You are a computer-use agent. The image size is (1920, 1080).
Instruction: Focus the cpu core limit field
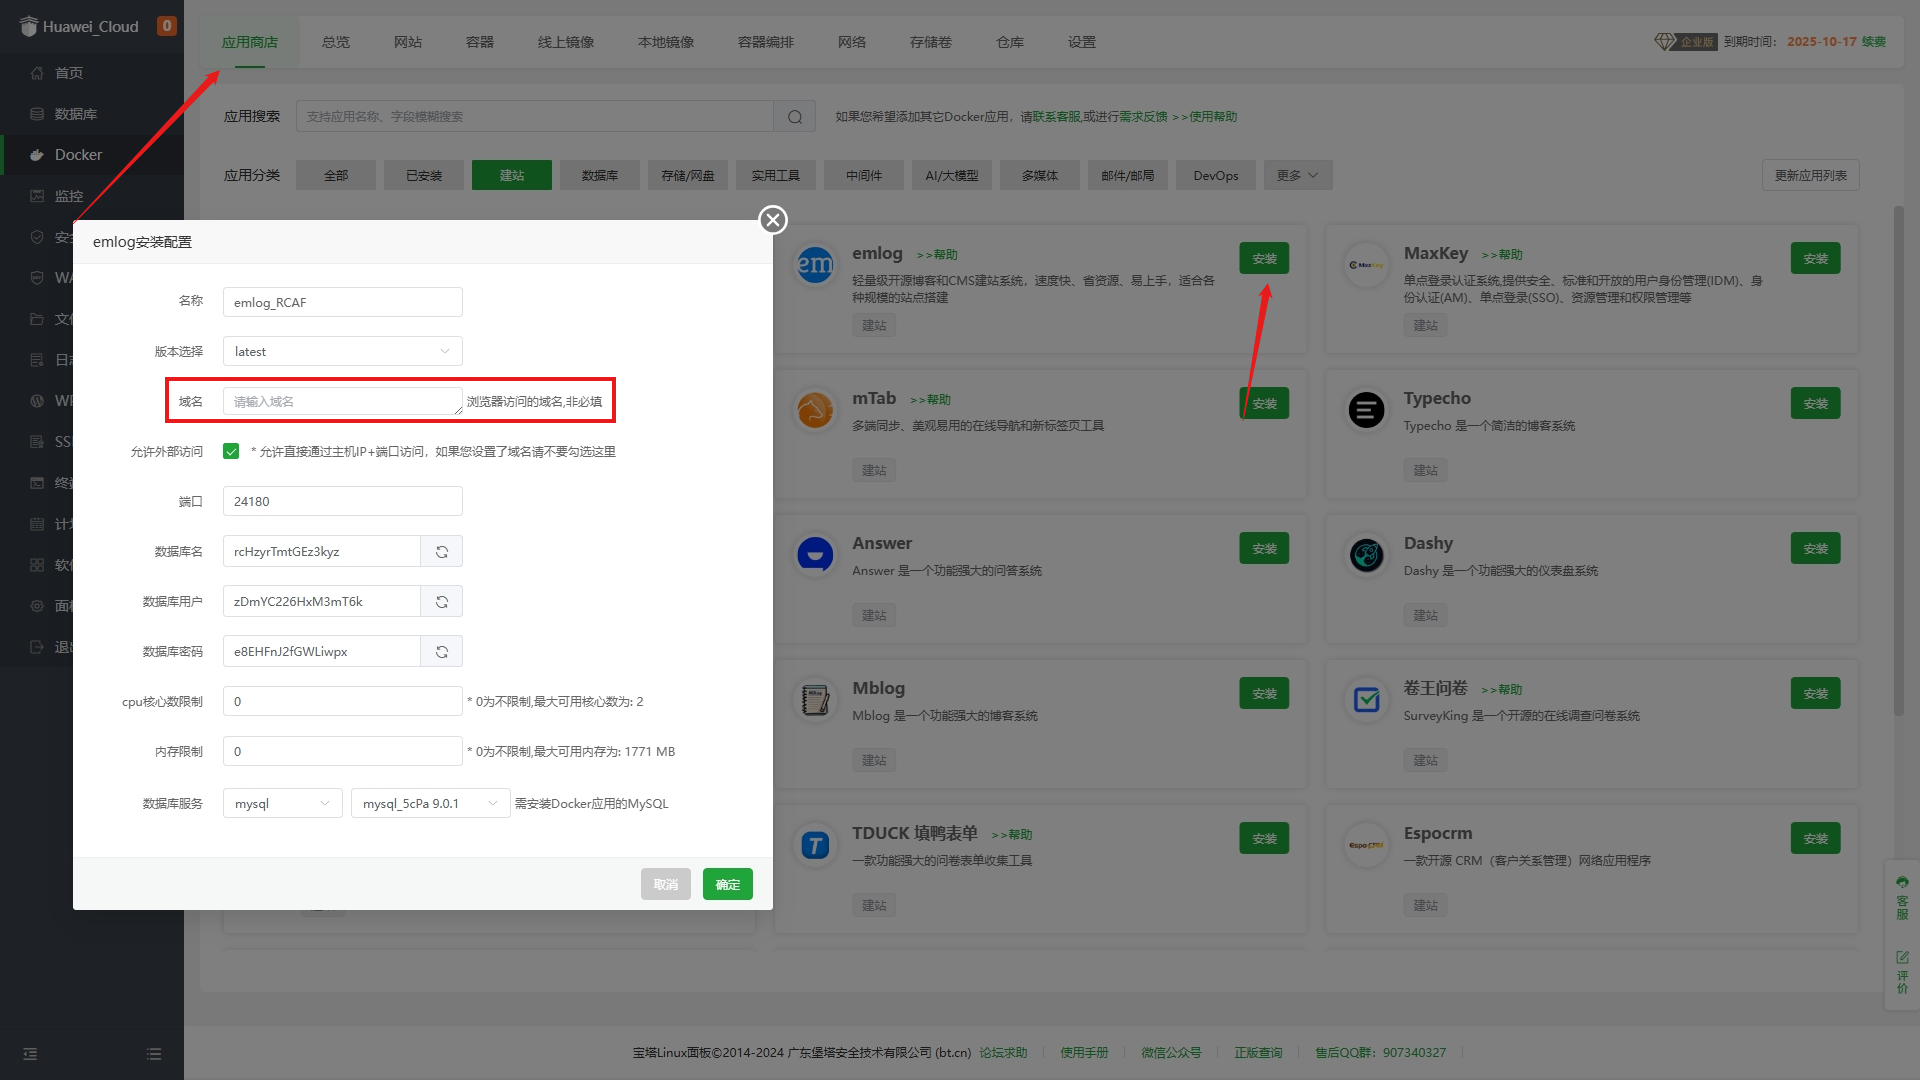(343, 702)
